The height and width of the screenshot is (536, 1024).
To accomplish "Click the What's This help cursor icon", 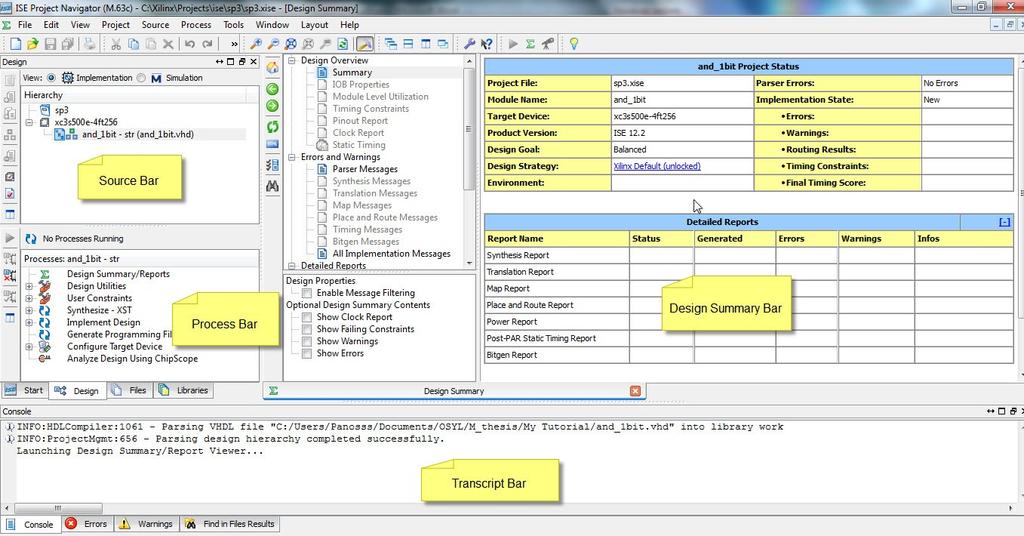I will 487,44.
